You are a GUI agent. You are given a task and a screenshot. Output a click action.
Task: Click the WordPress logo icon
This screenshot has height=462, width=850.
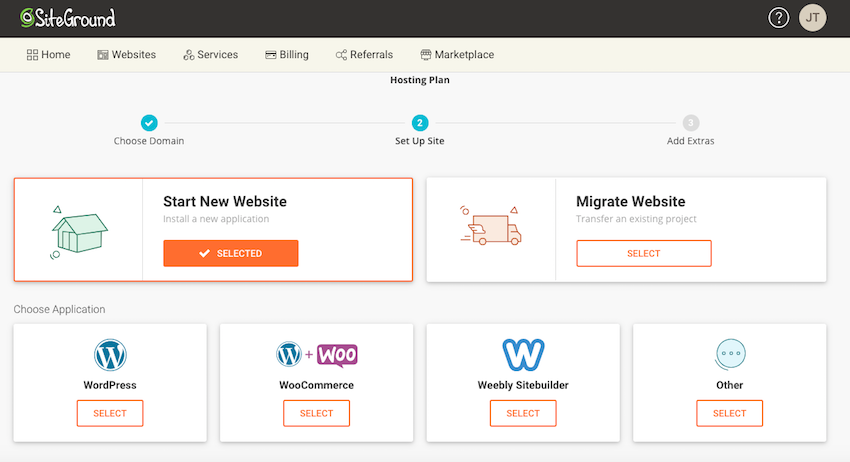click(110, 355)
